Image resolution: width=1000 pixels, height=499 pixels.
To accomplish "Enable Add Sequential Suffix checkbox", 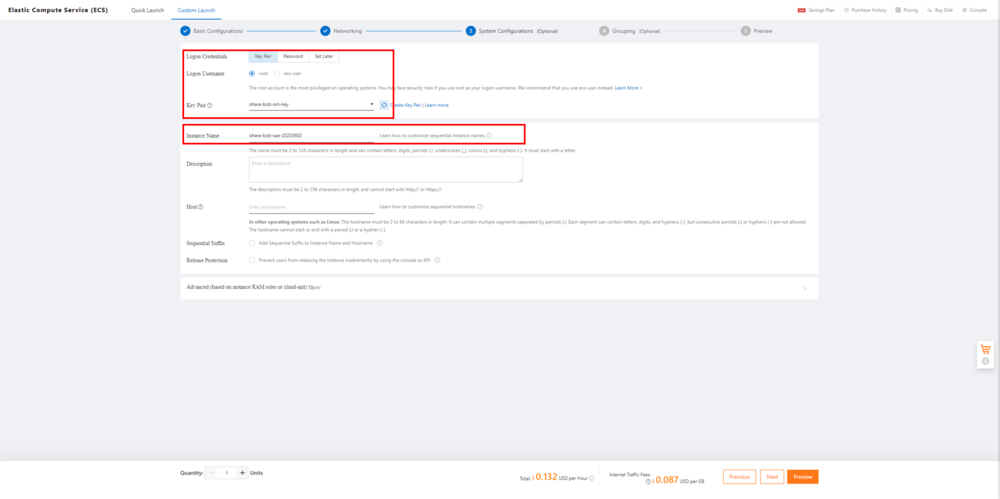I will point(252,243).
